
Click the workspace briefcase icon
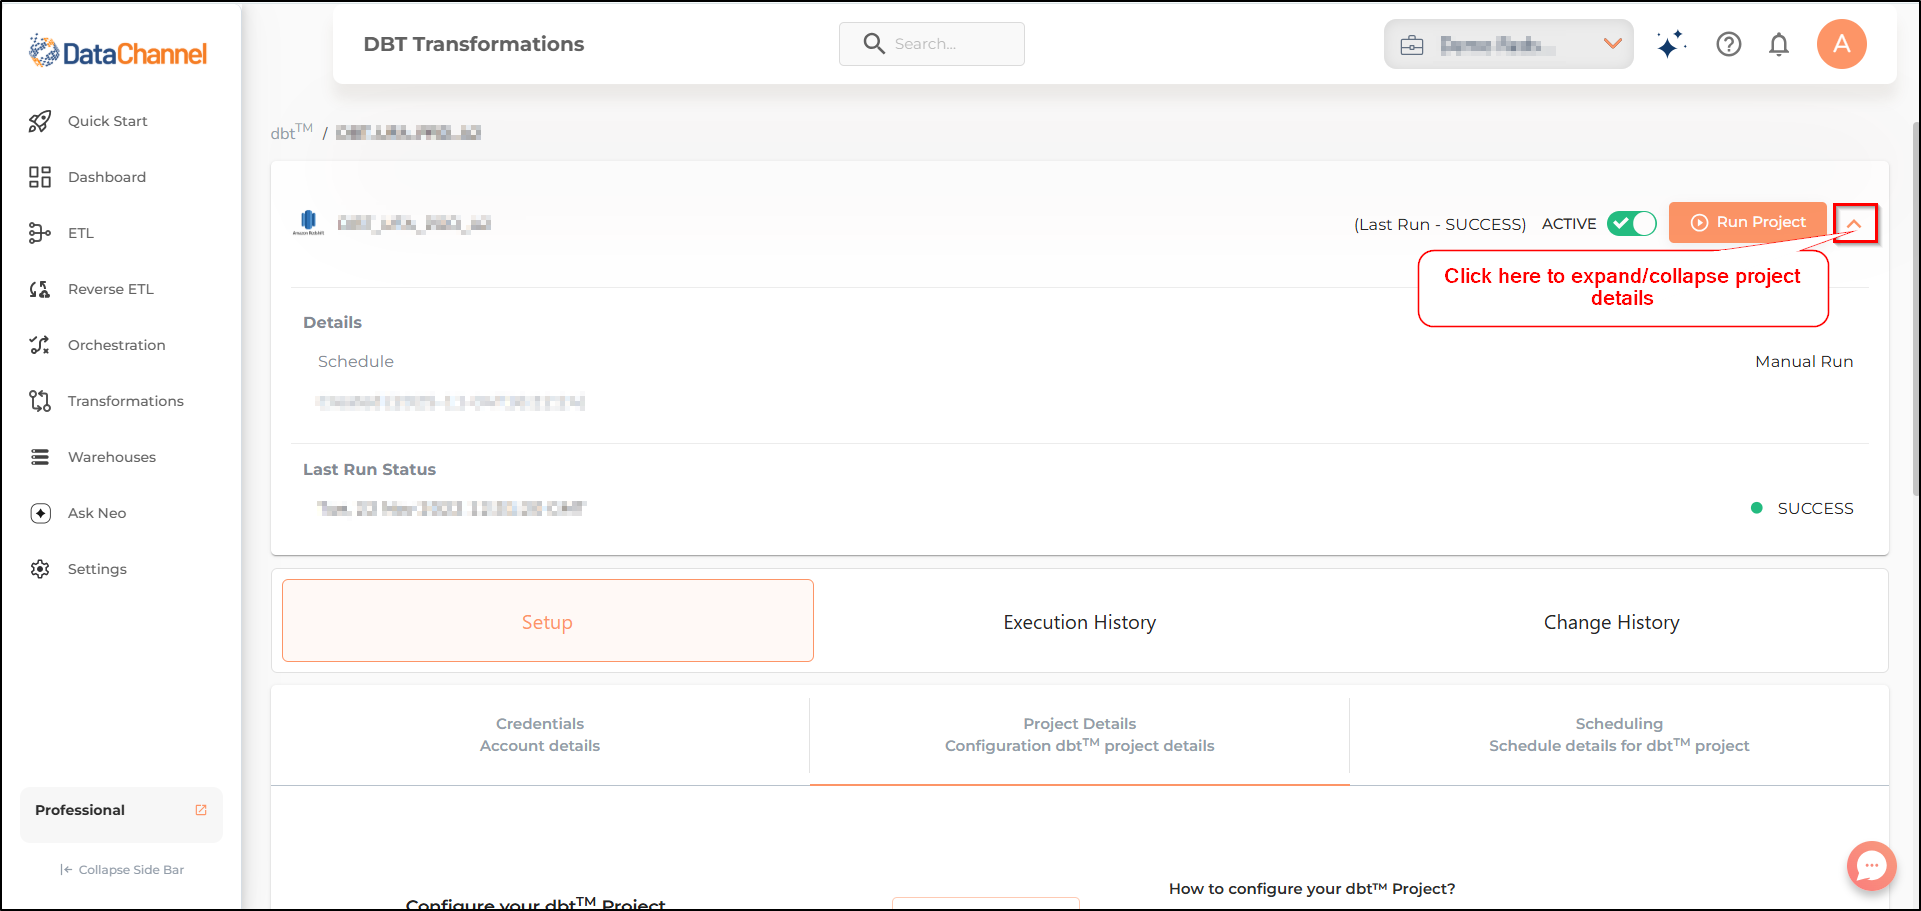(1412, 45)
